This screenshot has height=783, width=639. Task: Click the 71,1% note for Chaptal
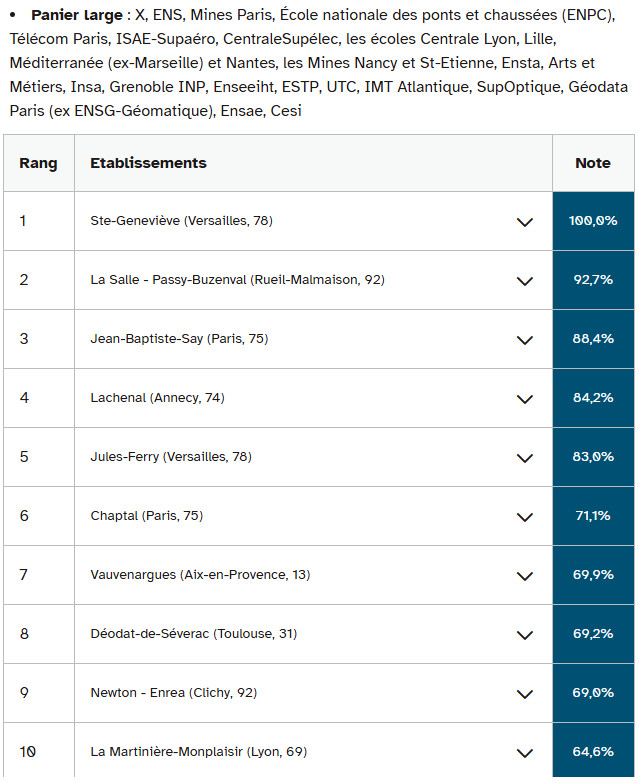(593, 516)
